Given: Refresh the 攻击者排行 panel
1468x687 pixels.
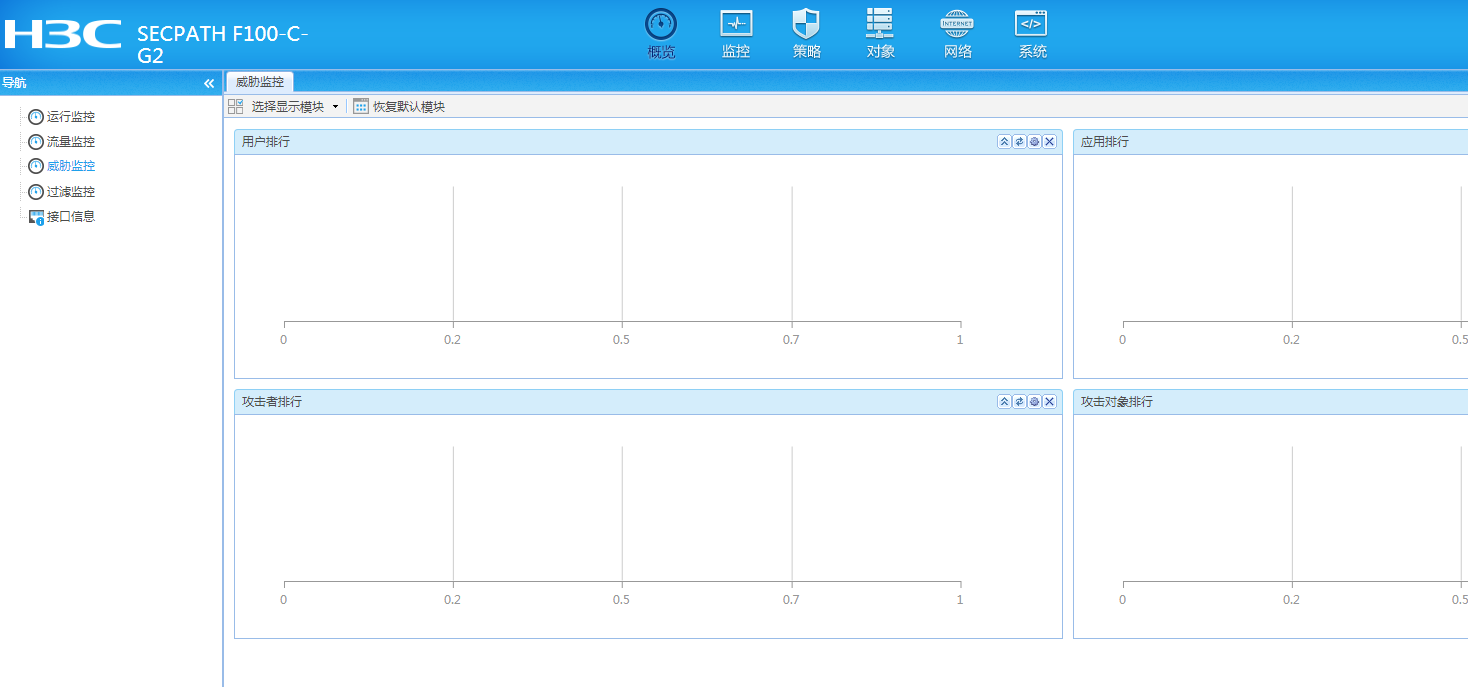Looking at the screenshot, I should click(x=1019, y=402).
